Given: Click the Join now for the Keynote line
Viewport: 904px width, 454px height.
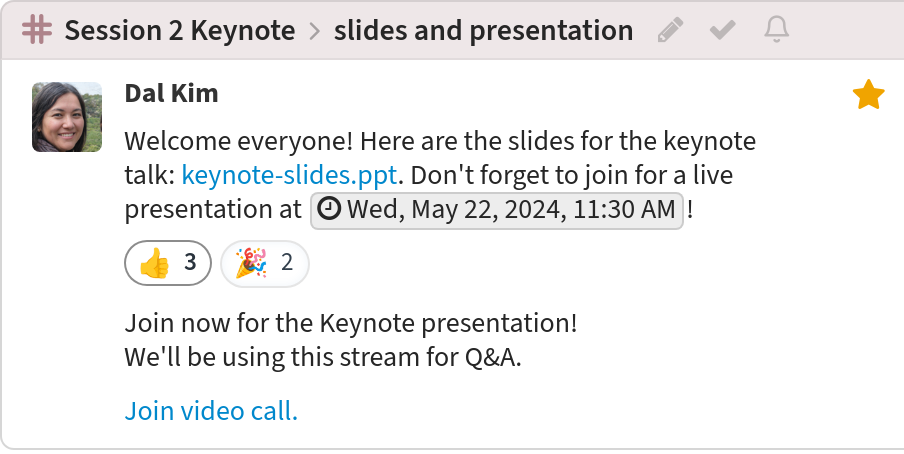Looking at the screenshot, I should [351, 323].
